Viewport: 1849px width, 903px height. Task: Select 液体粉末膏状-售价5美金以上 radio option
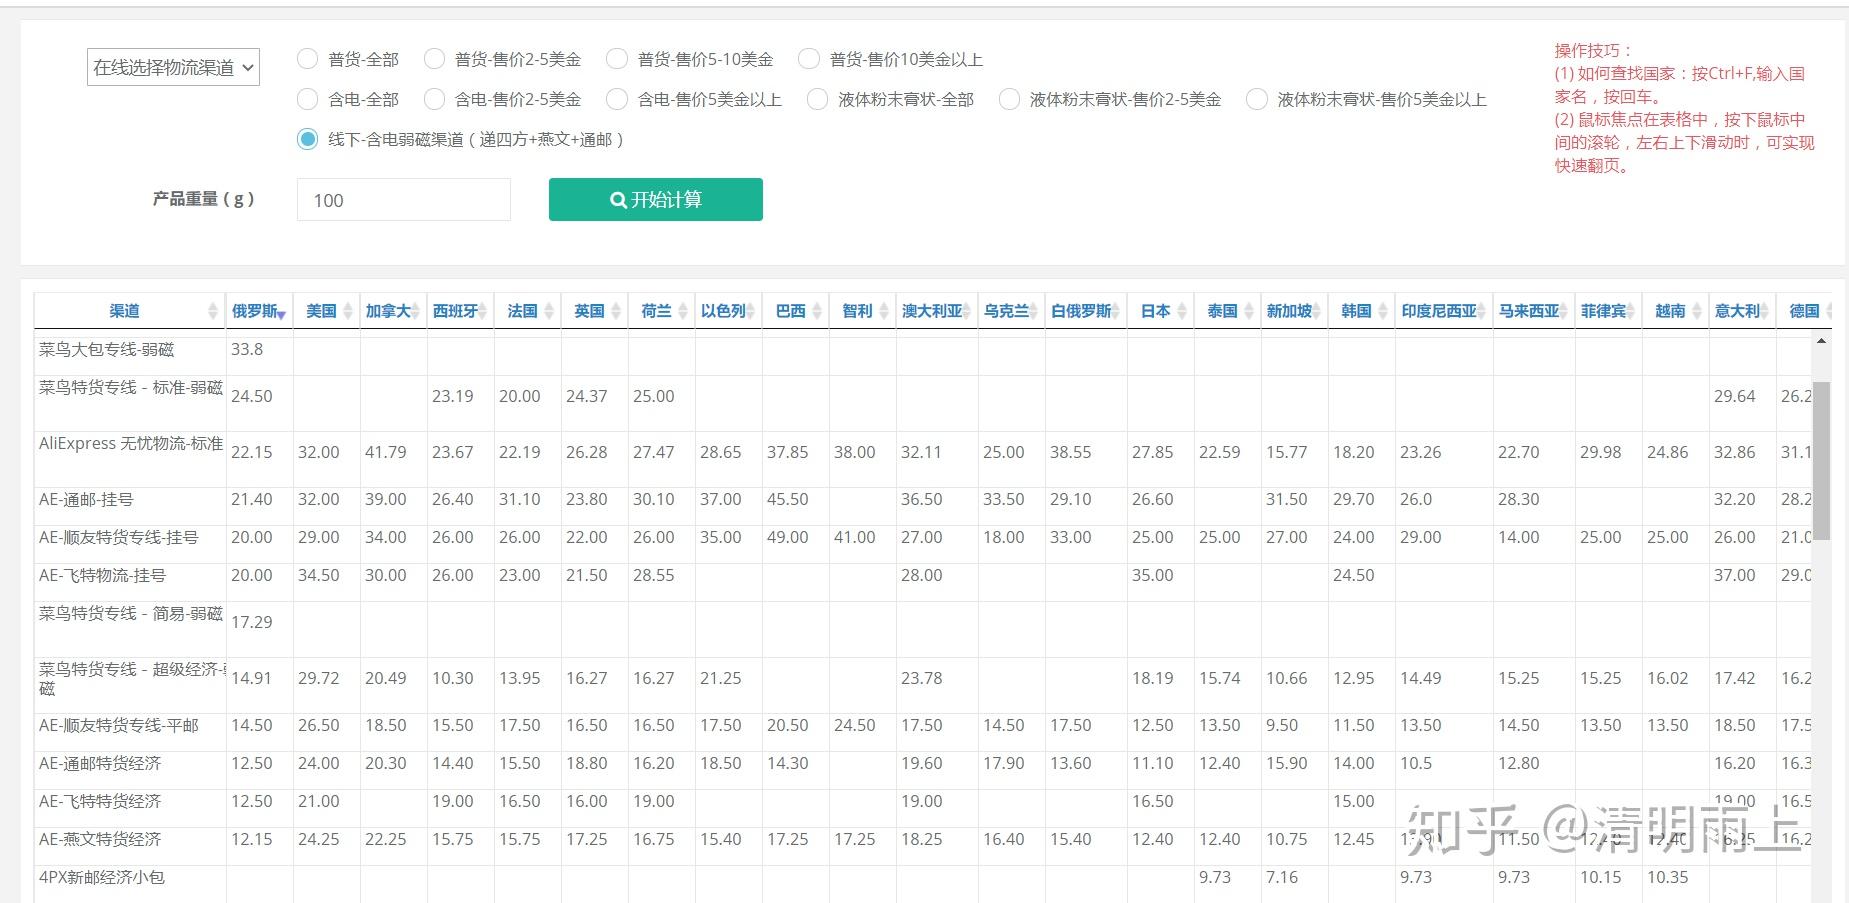[1257, 99]
